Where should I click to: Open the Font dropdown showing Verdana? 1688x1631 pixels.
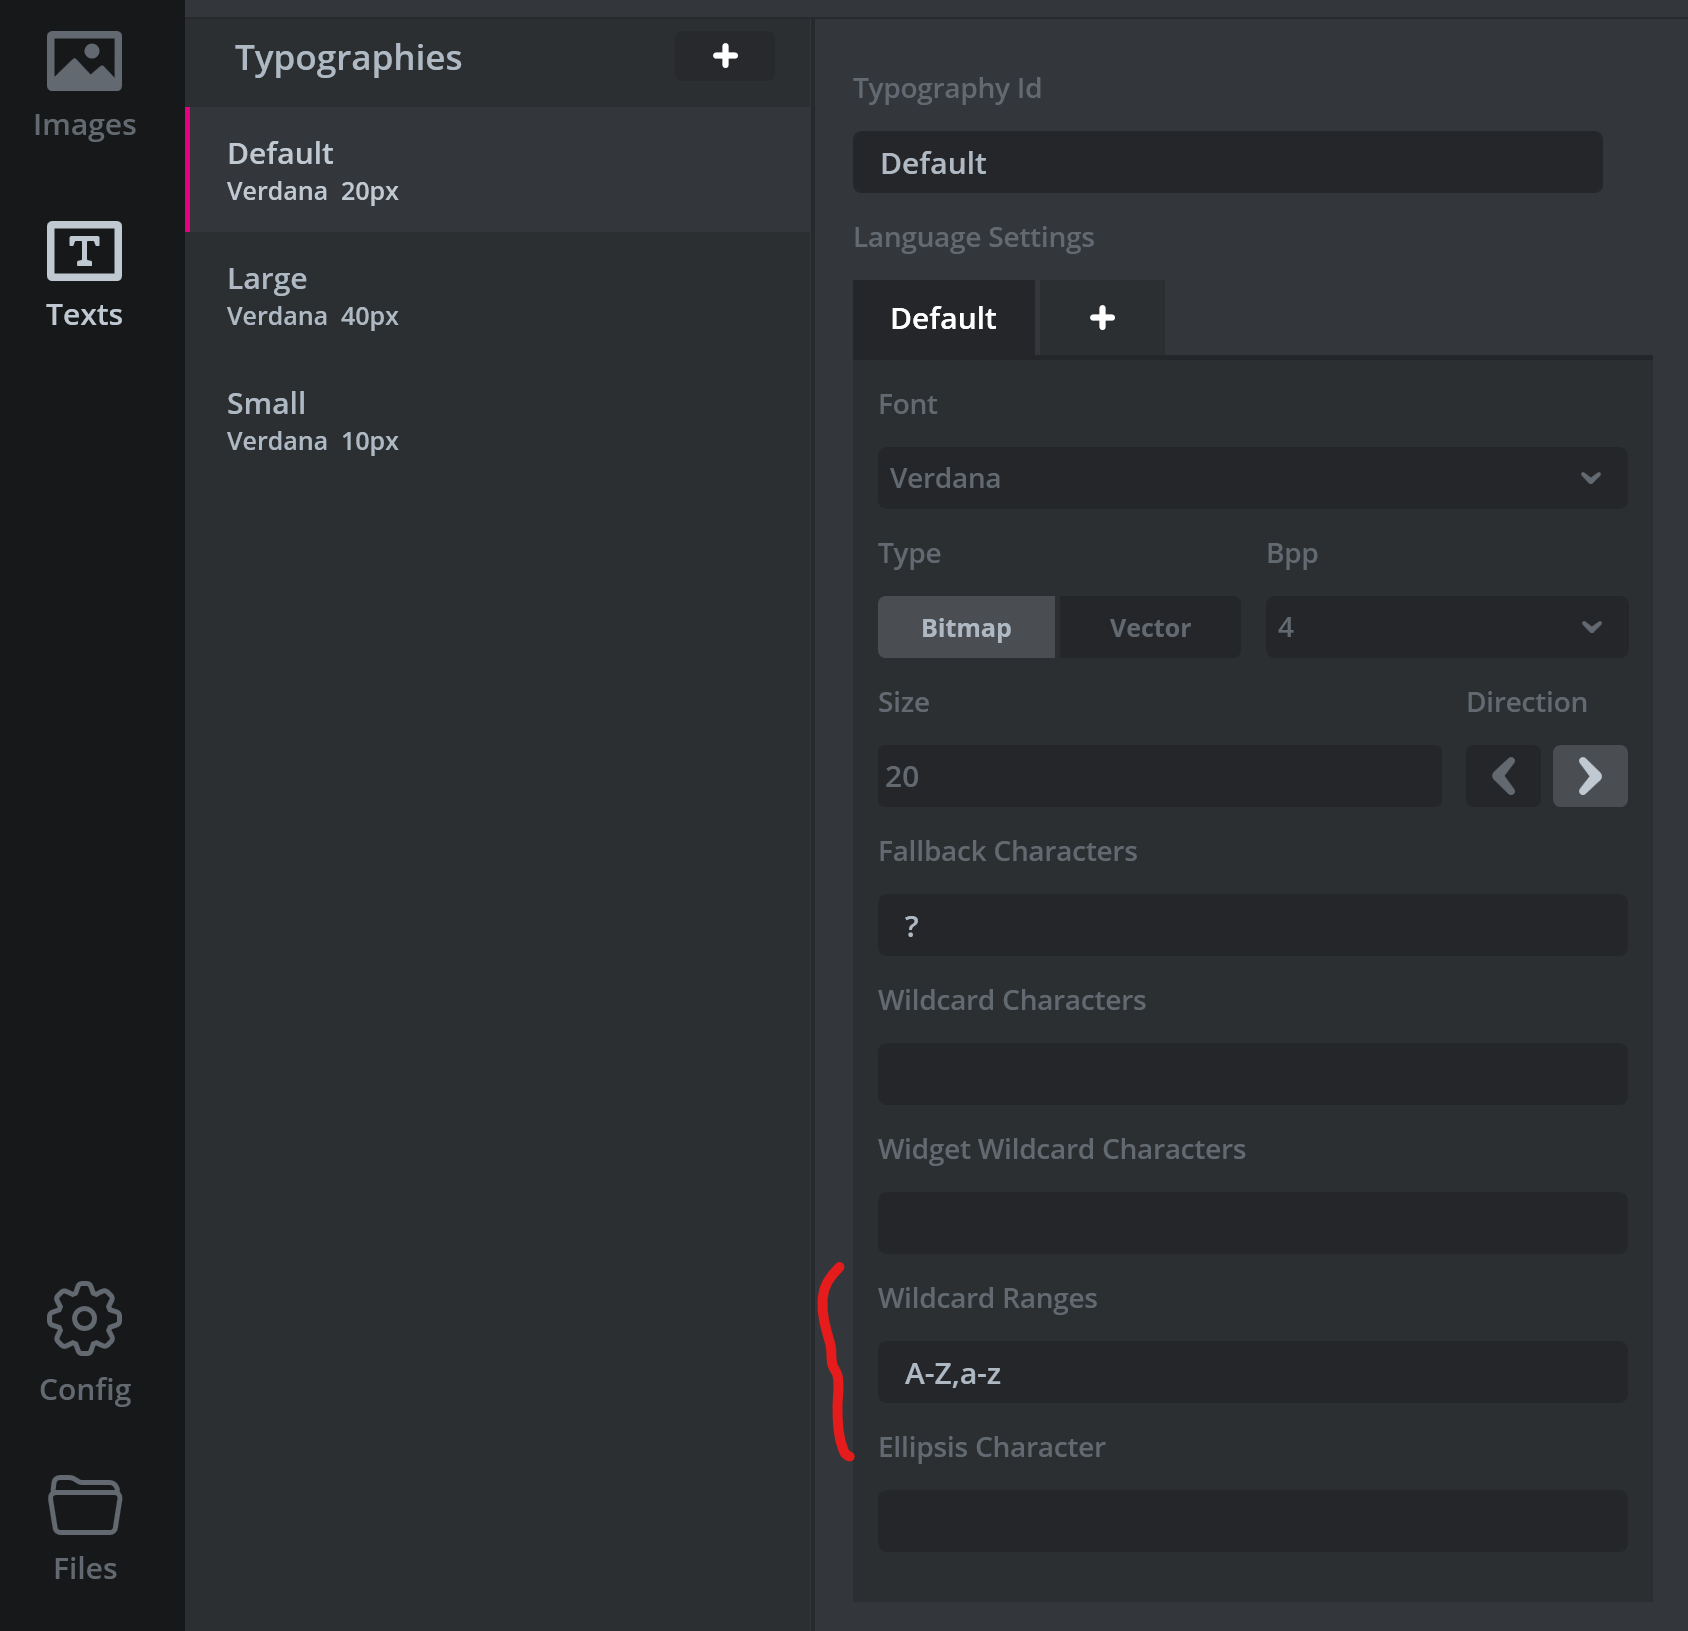coord(1250,478)
